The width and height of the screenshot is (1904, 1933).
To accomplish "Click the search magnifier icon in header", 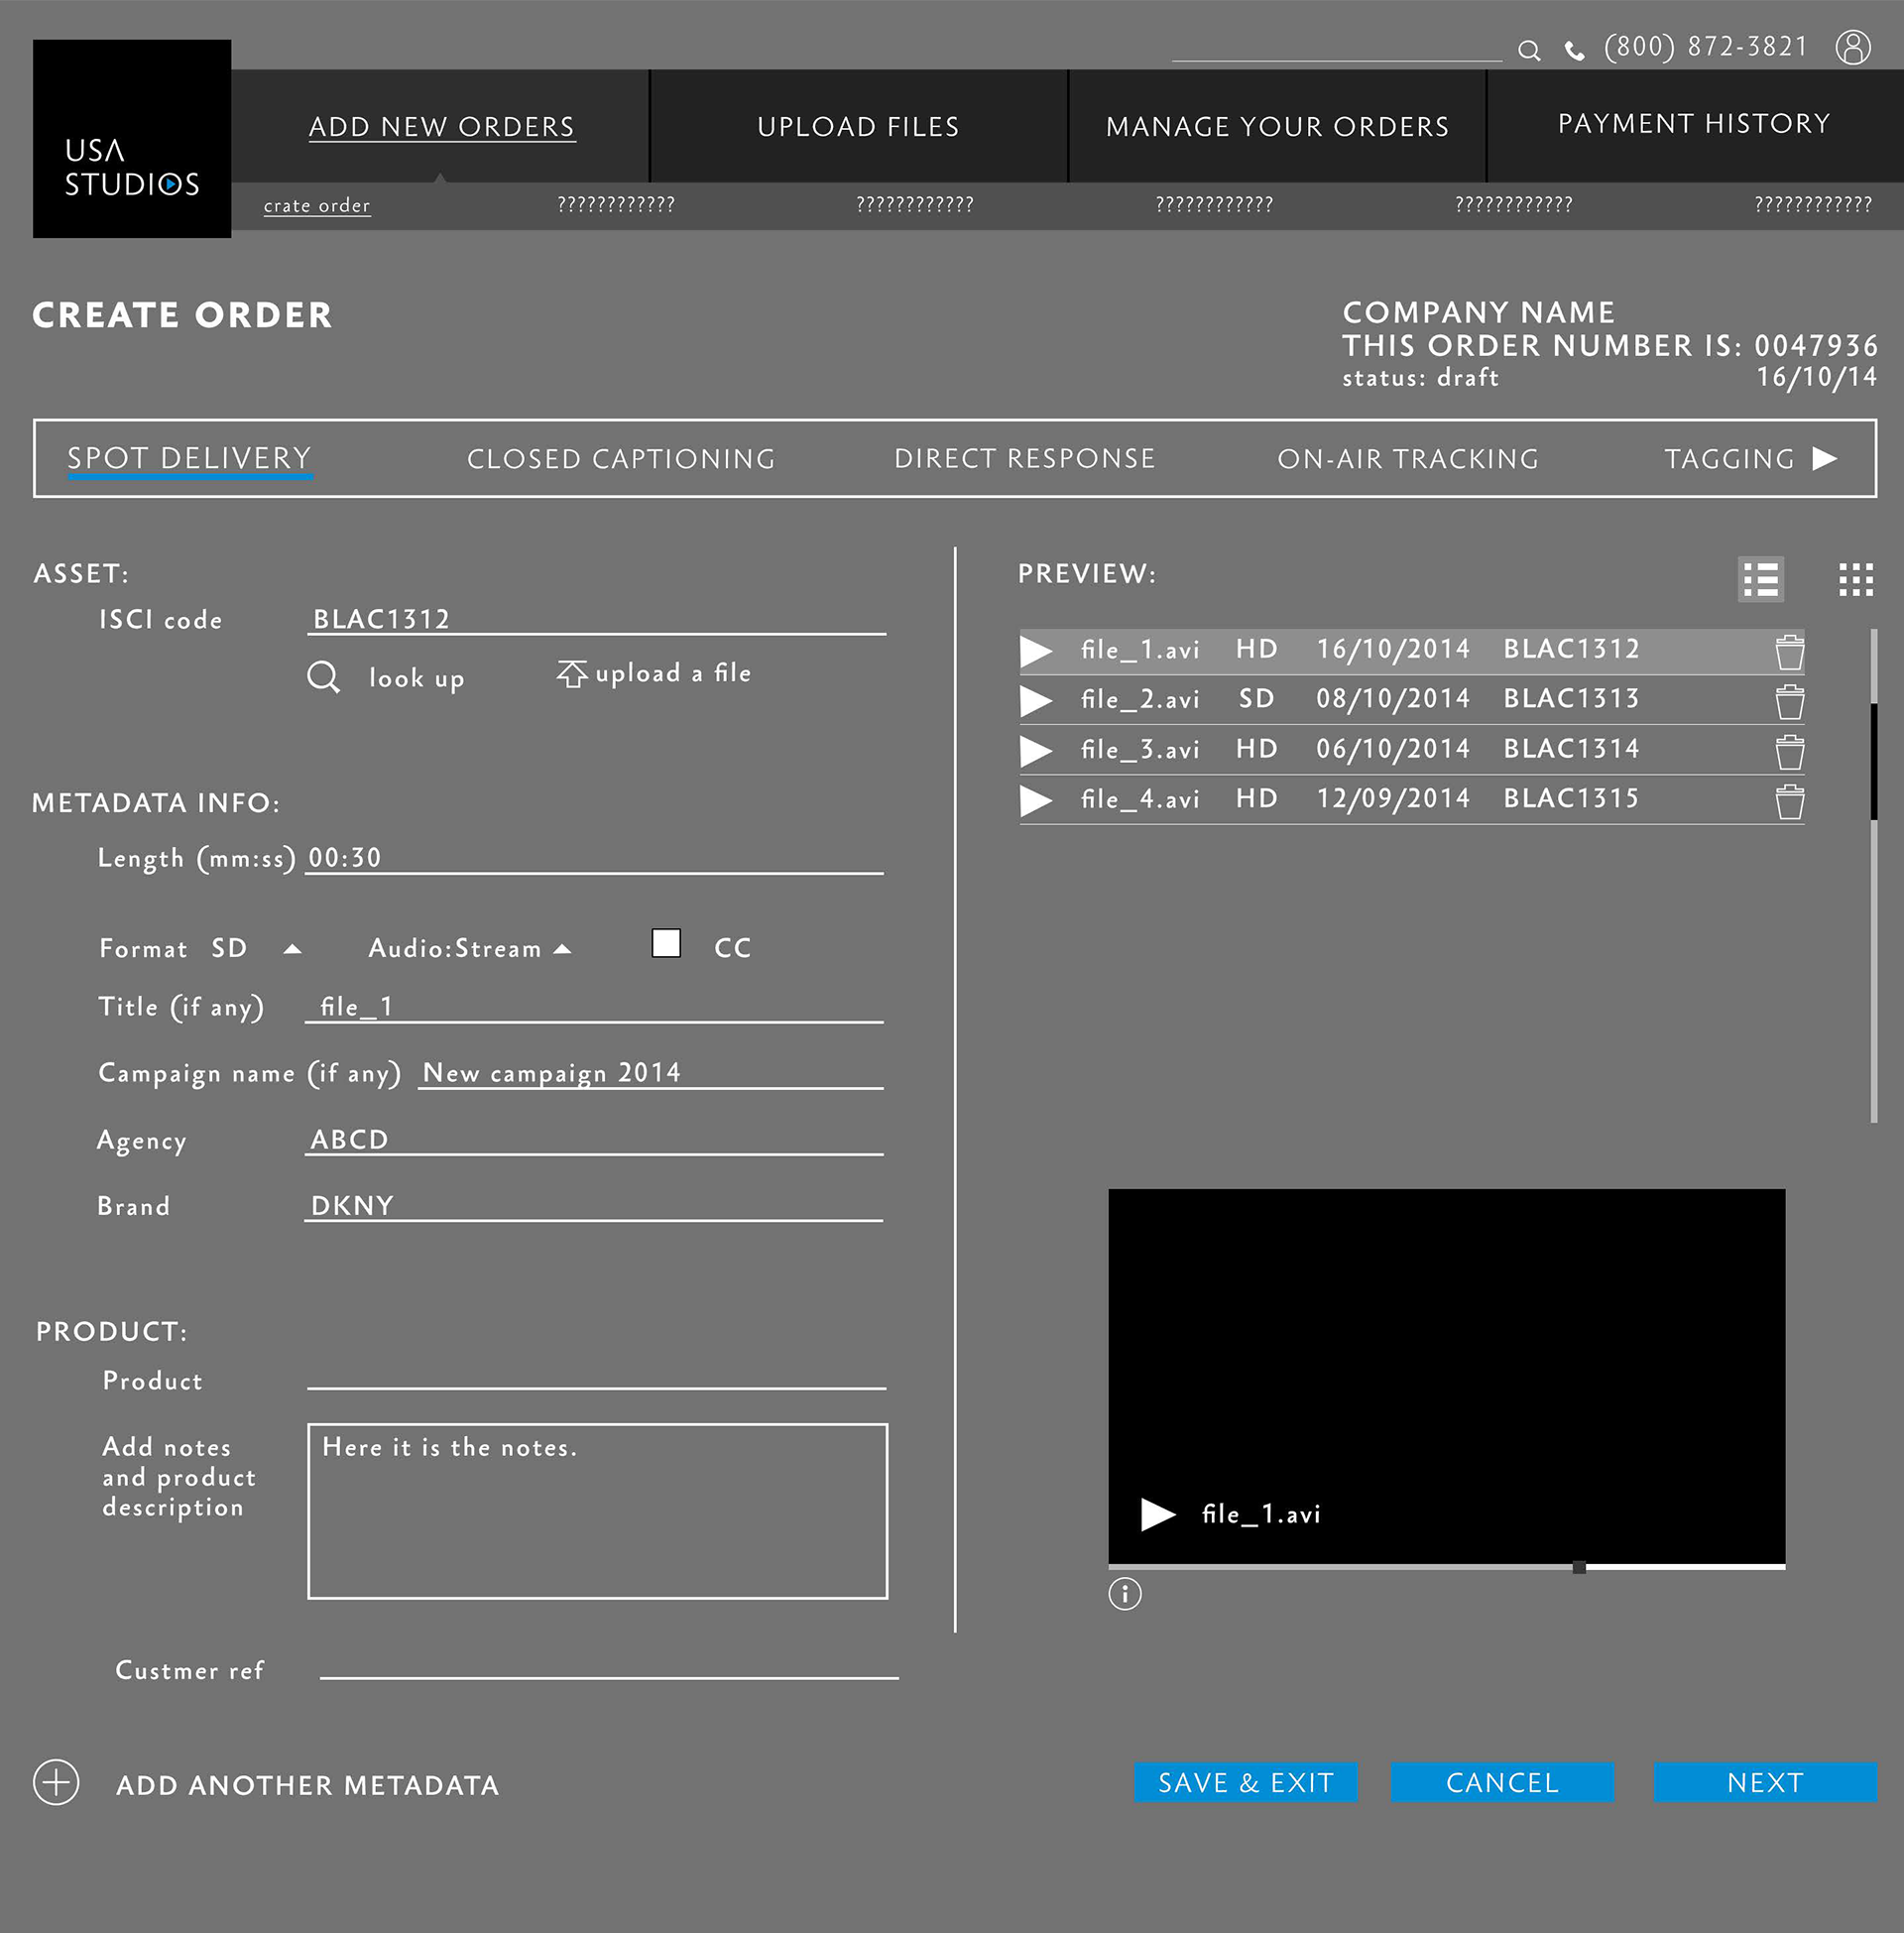I will pos(1528,50).
